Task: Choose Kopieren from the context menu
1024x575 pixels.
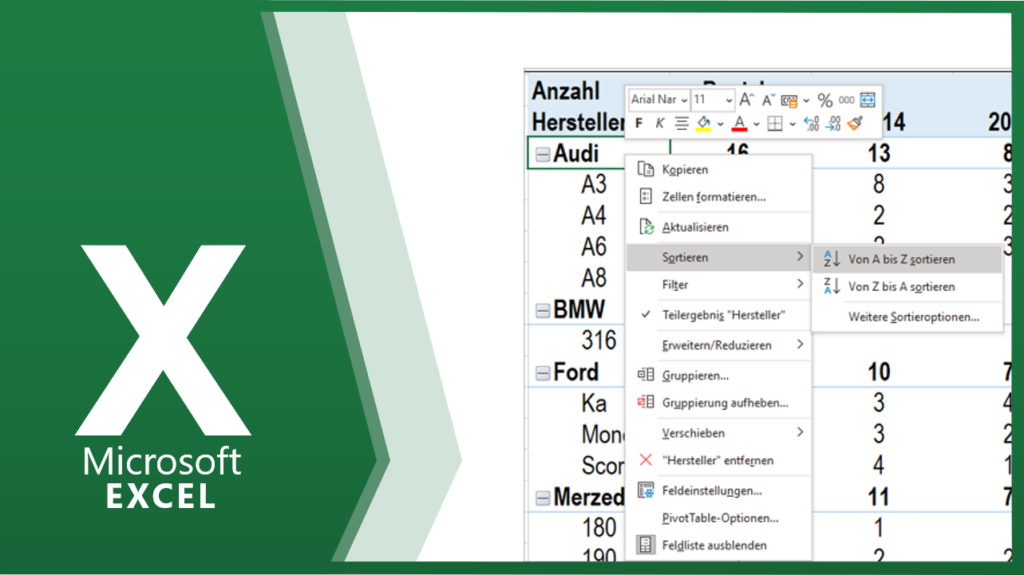Action: pyautogui.click(x=718, y=170)
